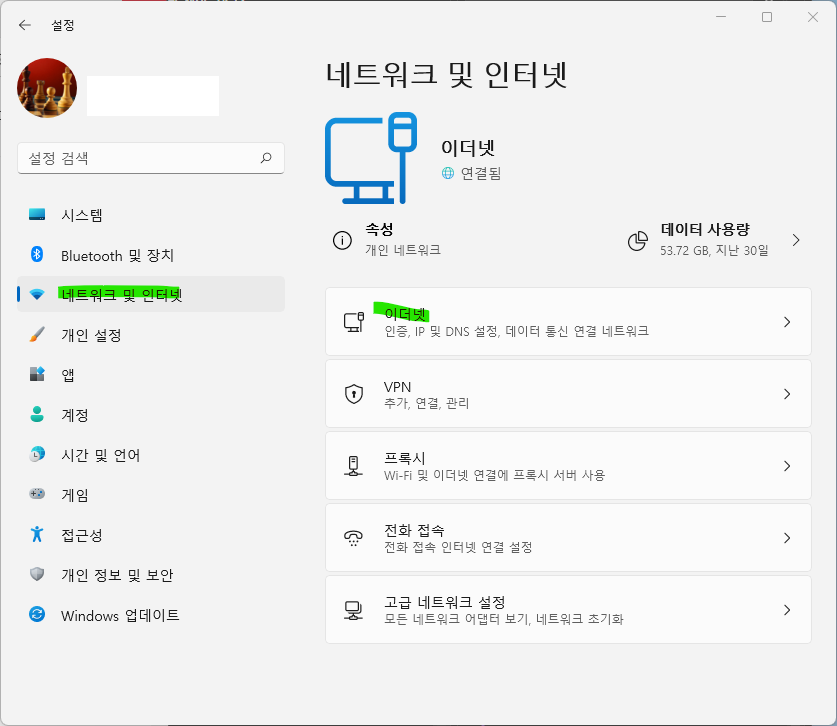Viewport: 837px width, 726px height.
Task: Click the info icon beside 속성
Action: pos(342,240)
